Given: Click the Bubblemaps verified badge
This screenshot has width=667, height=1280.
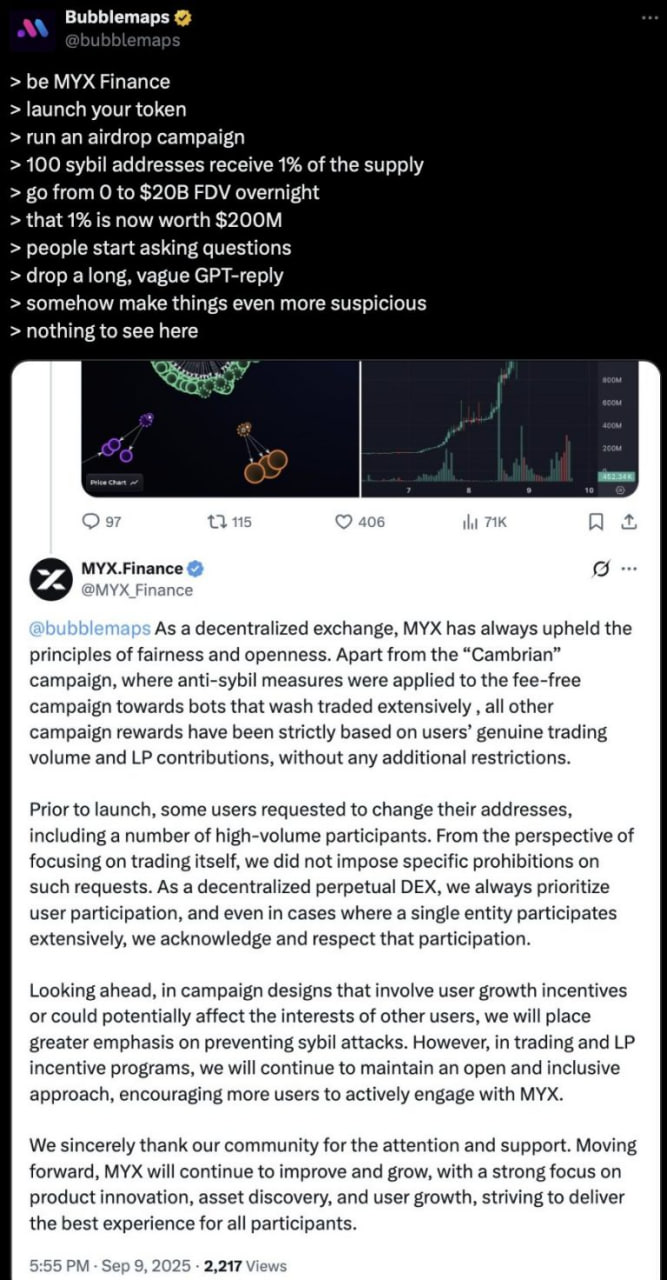Looking at the screenshot, I should (x=180, y=16).
